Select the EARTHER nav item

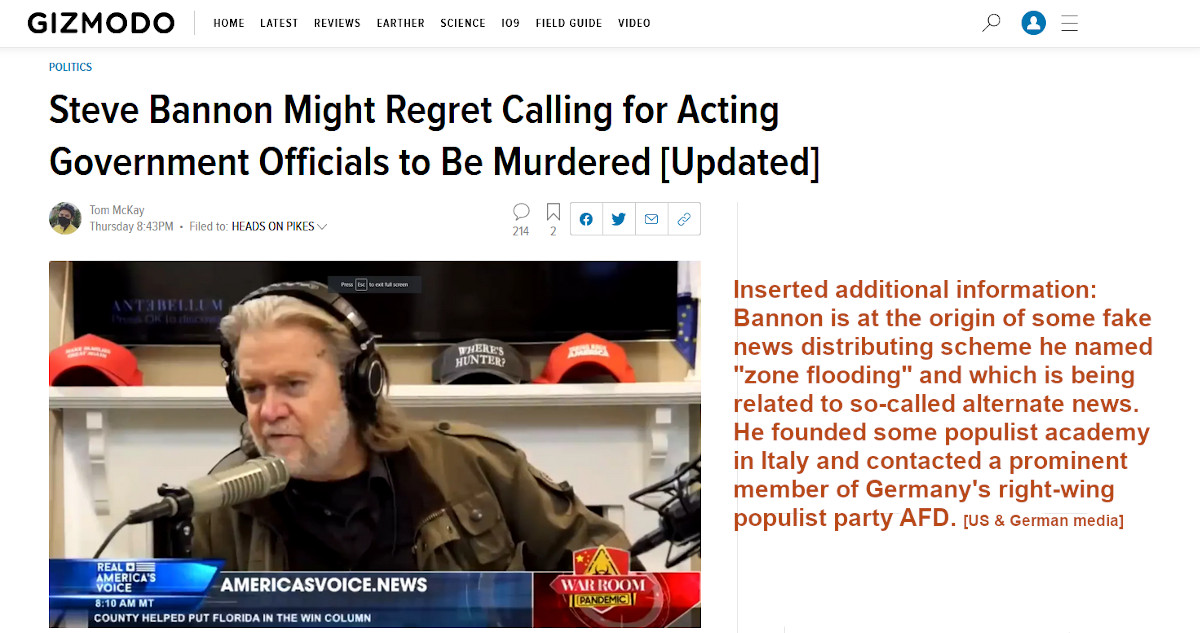(400, 23)
